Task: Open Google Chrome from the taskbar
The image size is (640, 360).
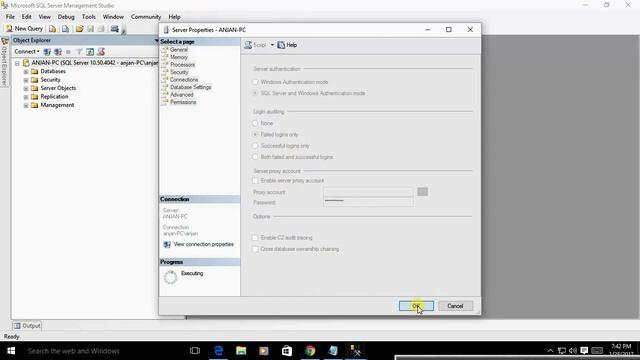Action: pyautogui.click(x=310, y=351)
